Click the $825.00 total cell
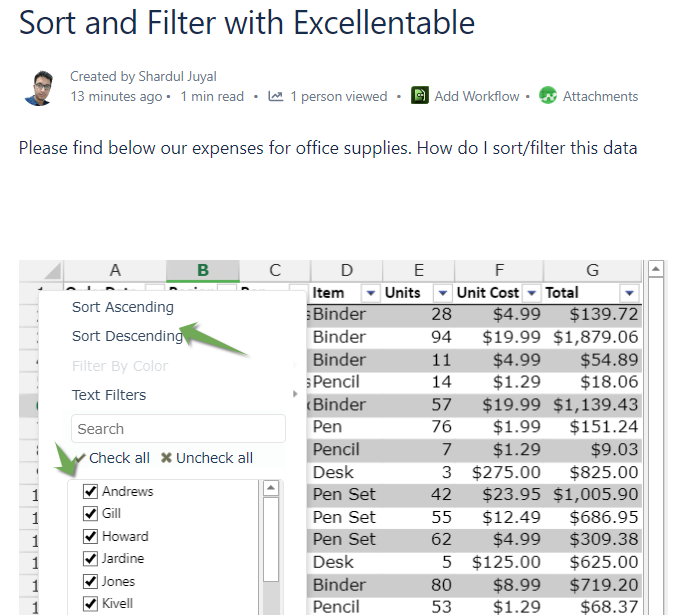The height and width of the screenshot is (615, 681). (592, 472)
